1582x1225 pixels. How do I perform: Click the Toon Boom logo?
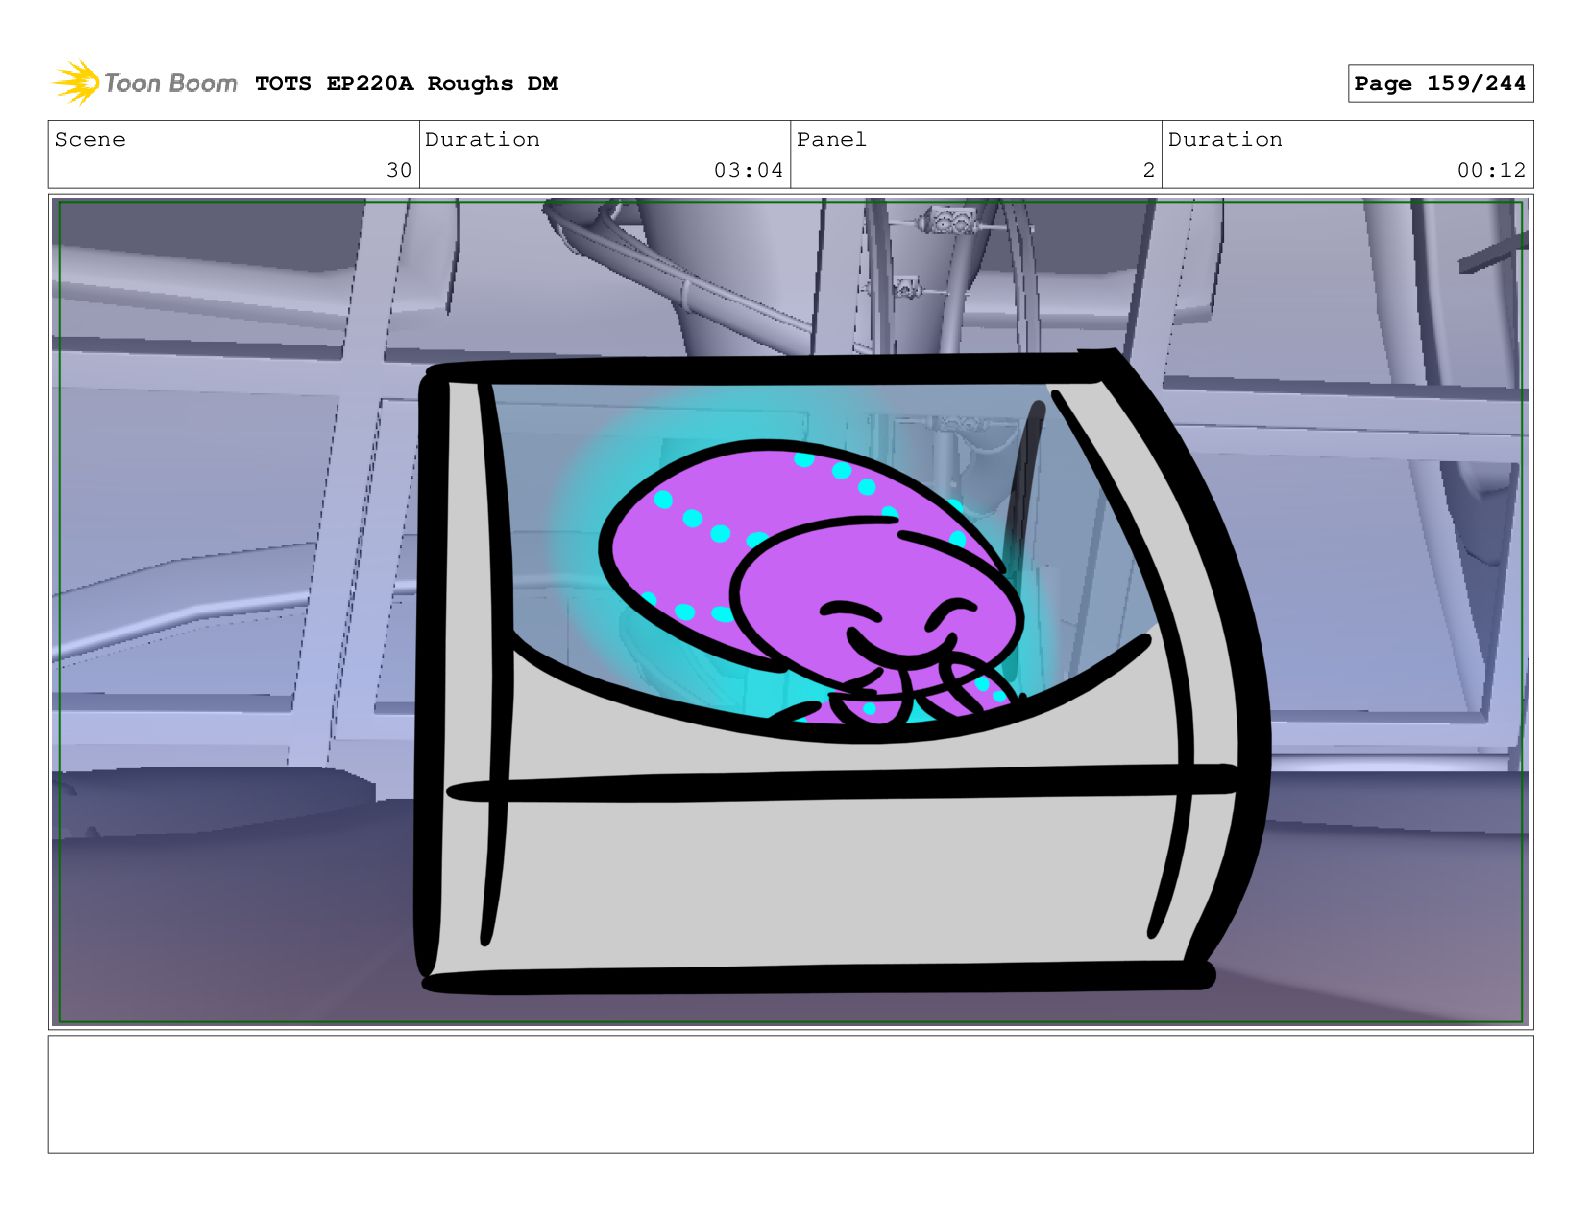145,83
